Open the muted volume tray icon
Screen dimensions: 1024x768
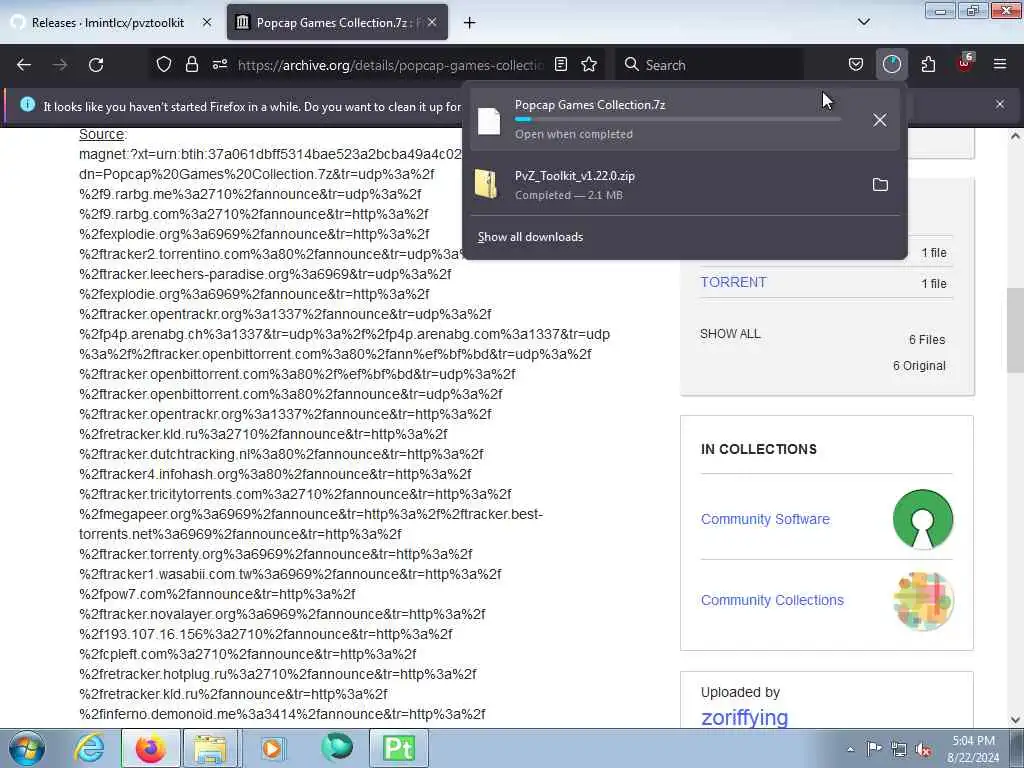pyautogui.click(x=923, y=749)
